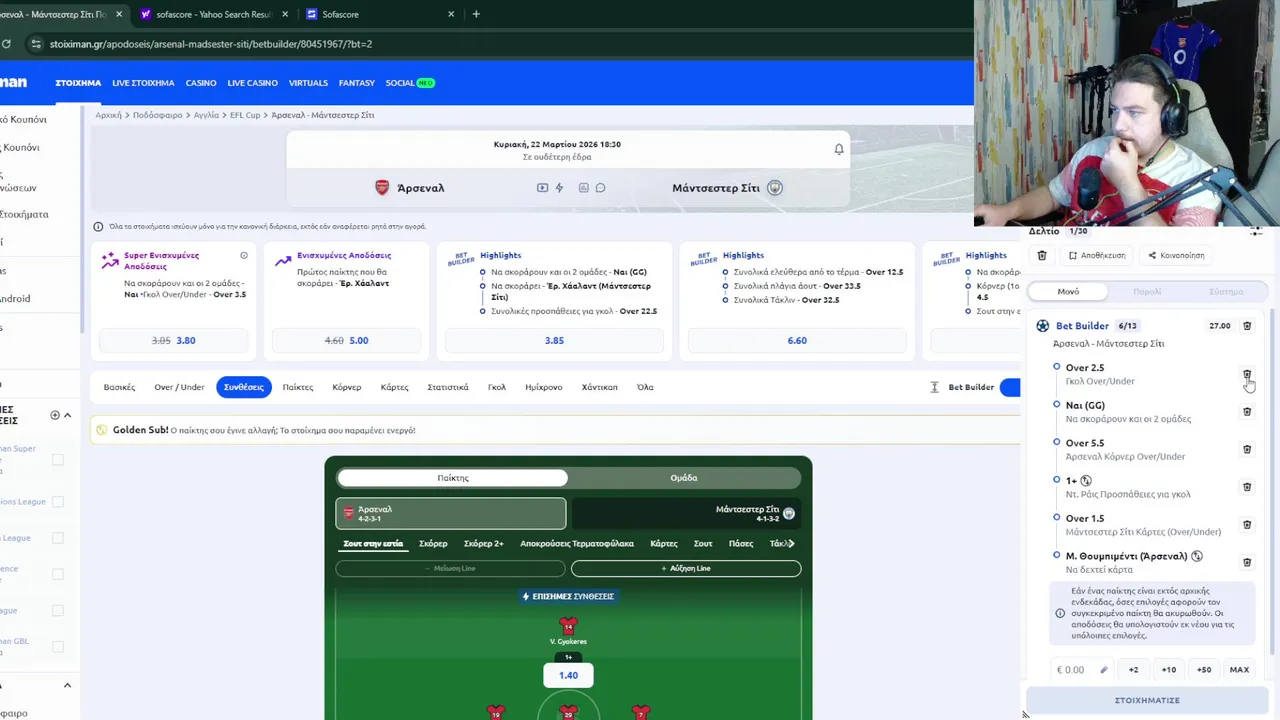
Task: Click the Αύξηση Line button
Action: pyautogui.click(x=686, y=568)
